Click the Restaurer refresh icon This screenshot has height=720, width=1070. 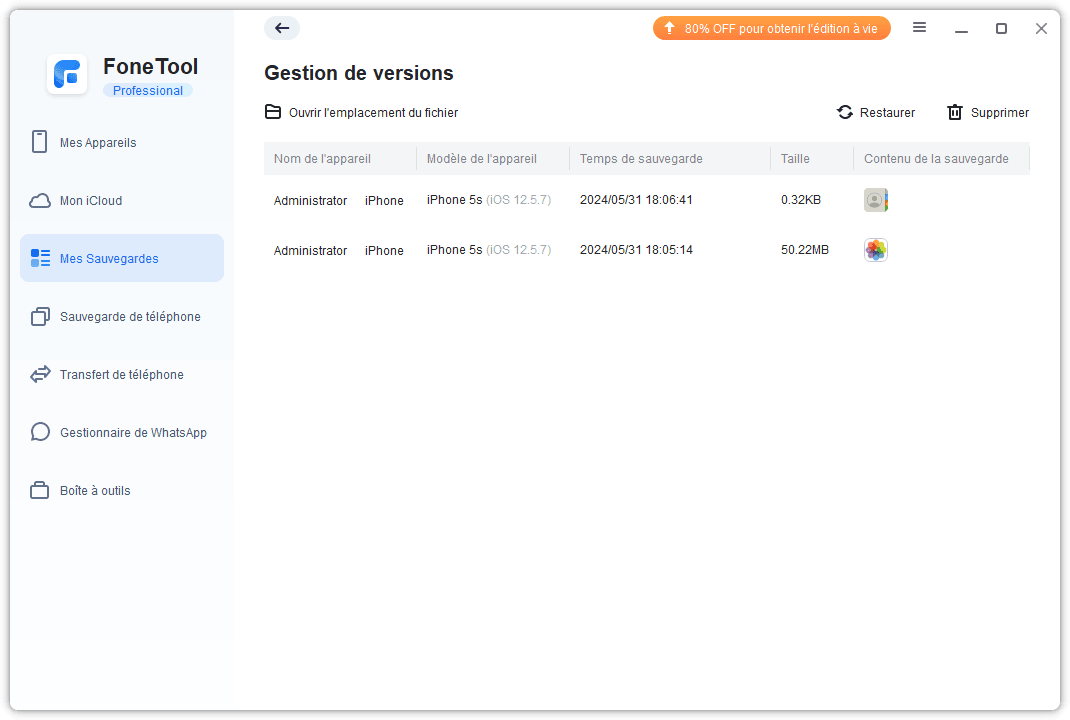845,113
